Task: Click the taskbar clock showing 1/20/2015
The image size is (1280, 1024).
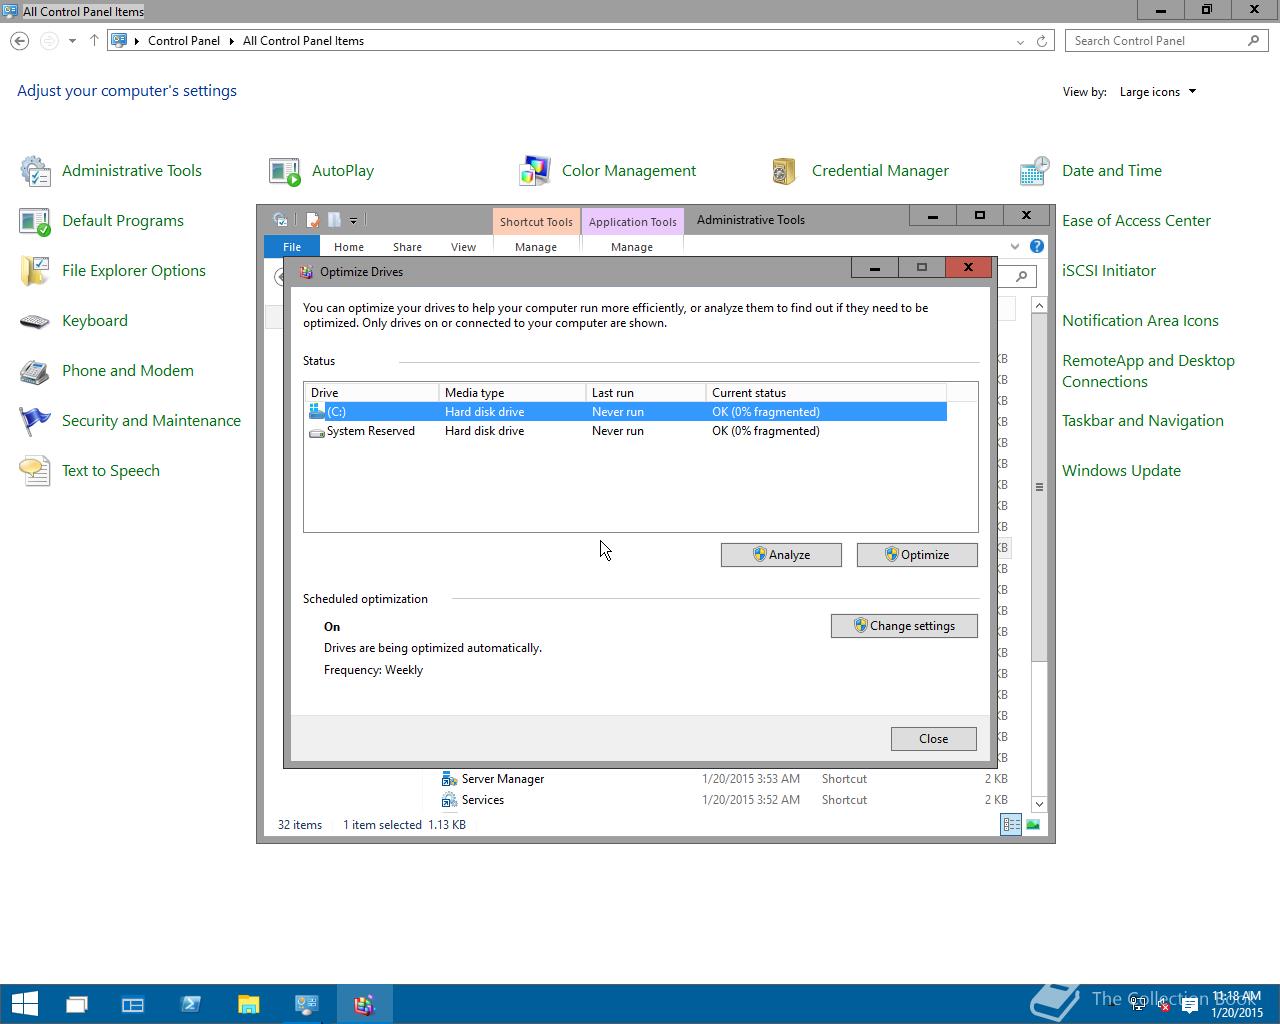Action: (1237, 1005)
